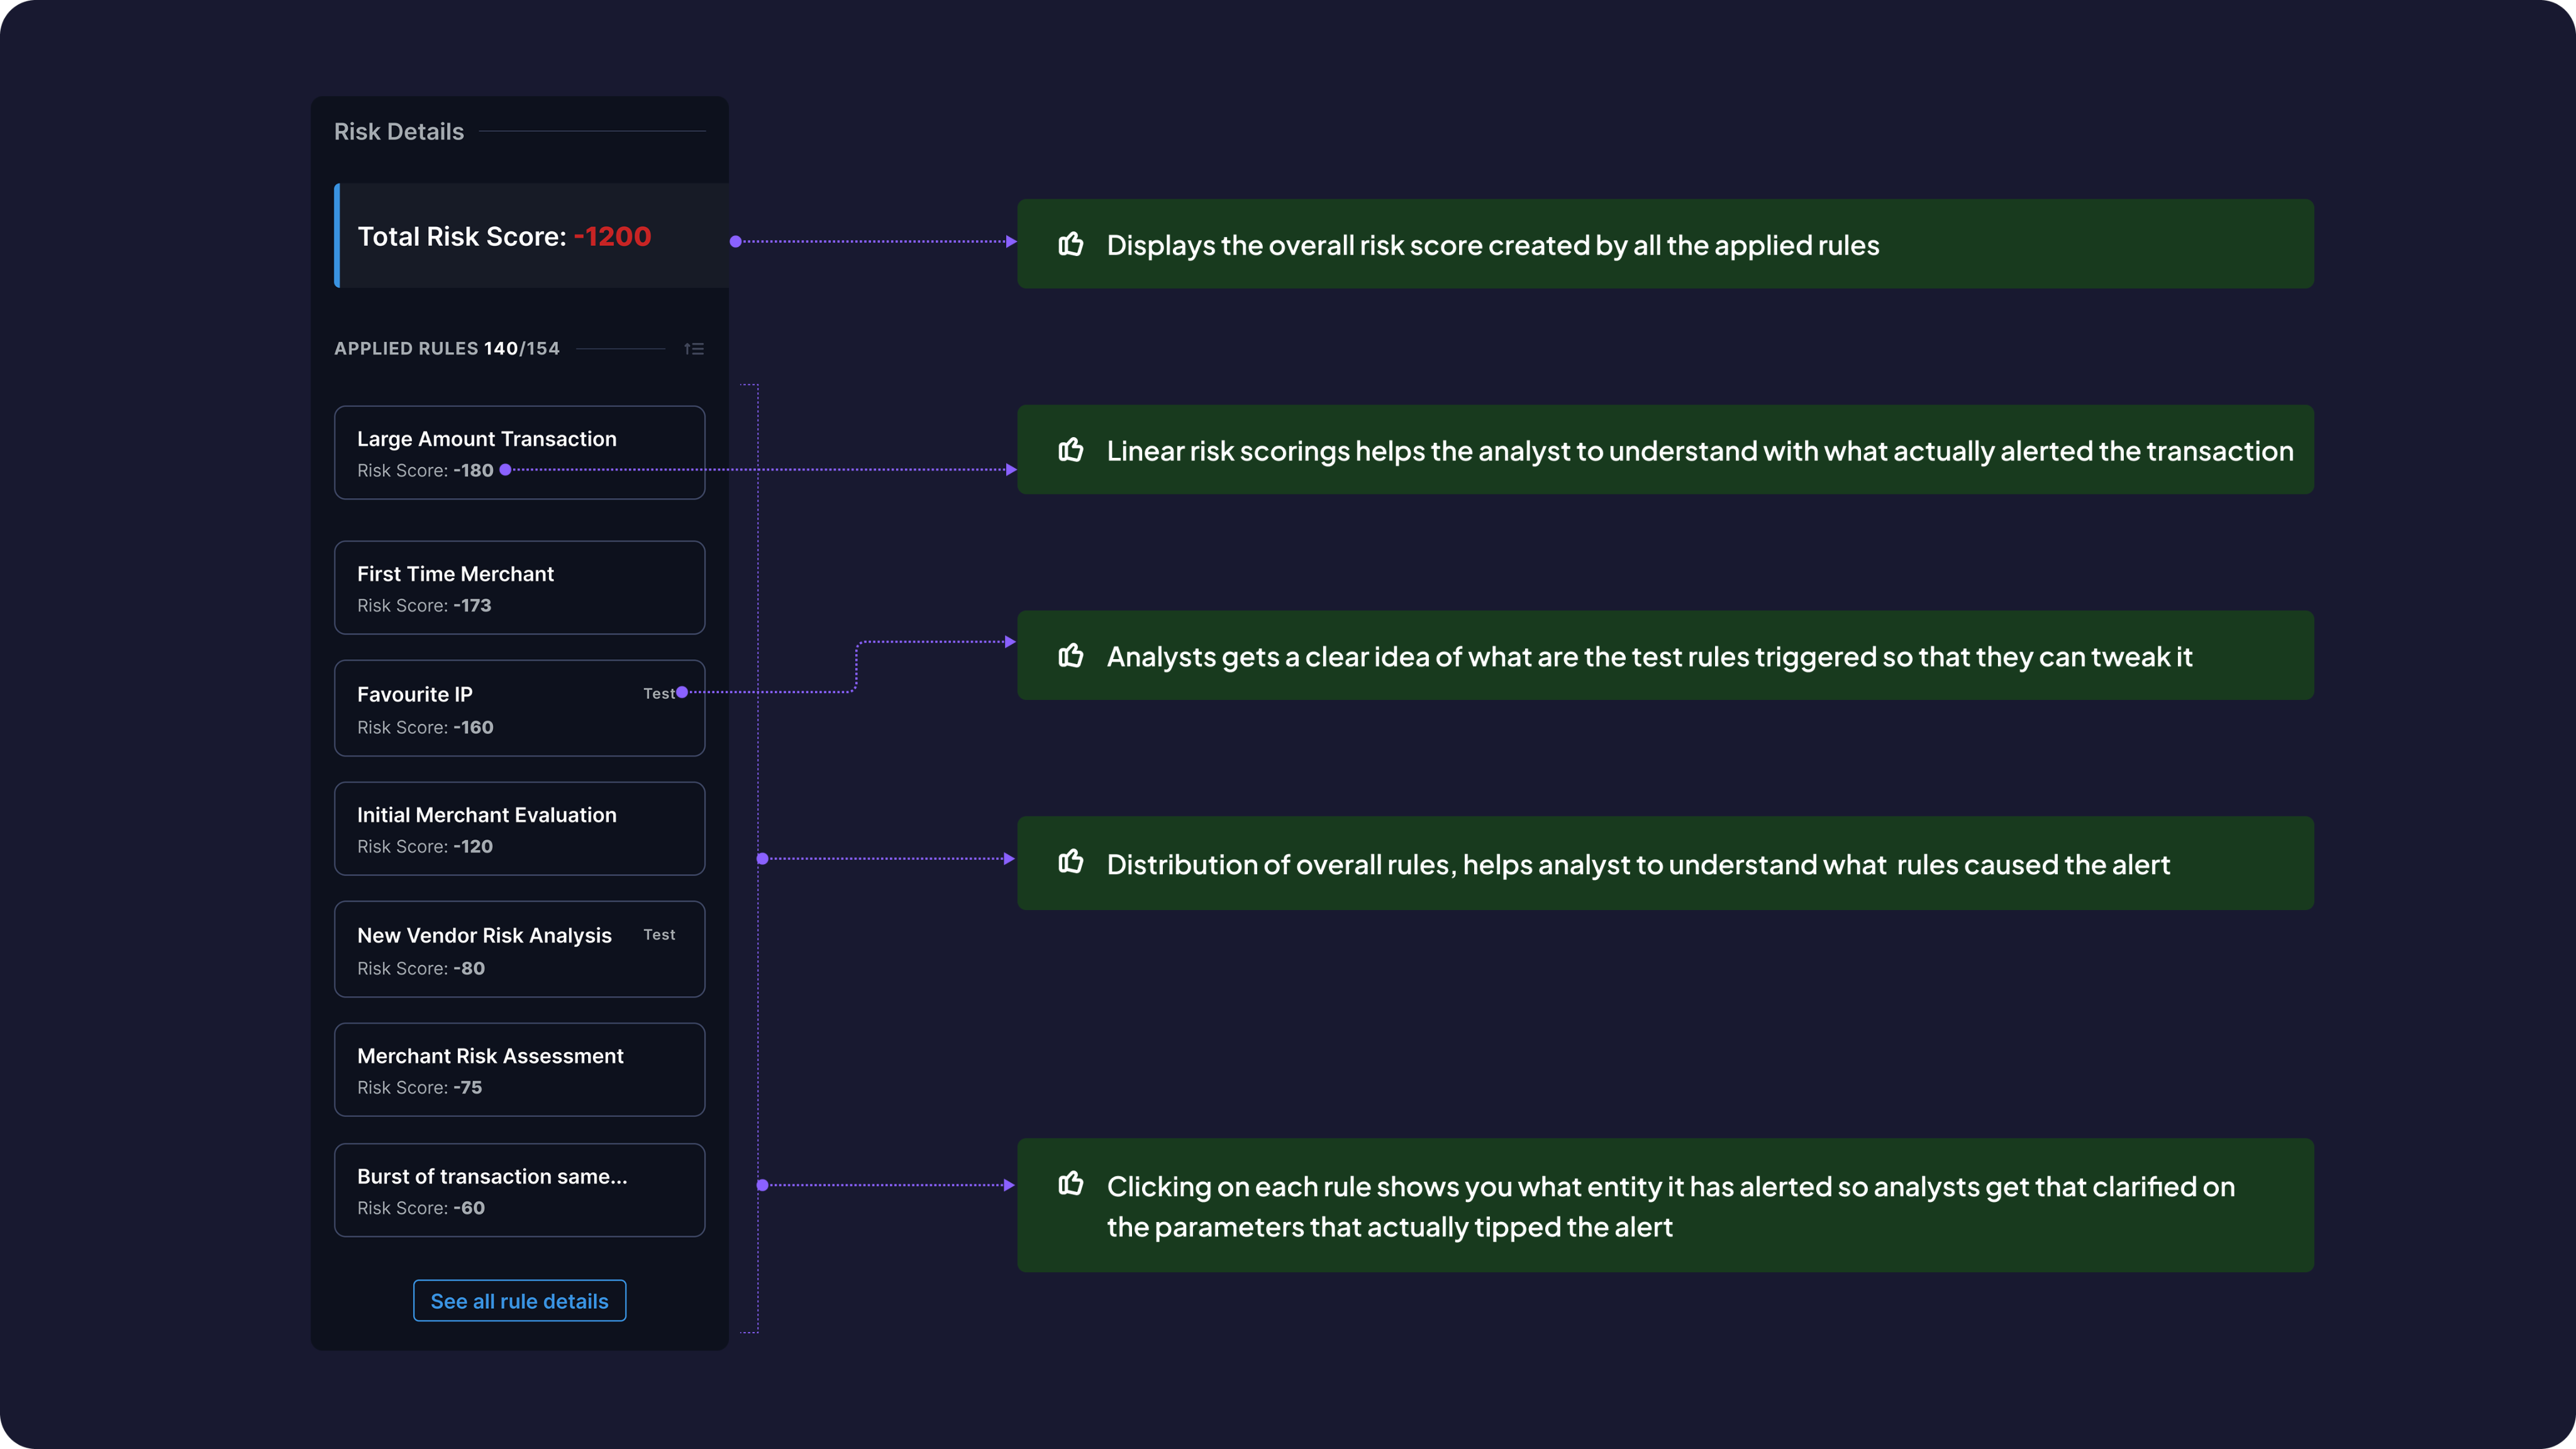Click the sort icon beside Applied Rules

click(x=694, y=349)
